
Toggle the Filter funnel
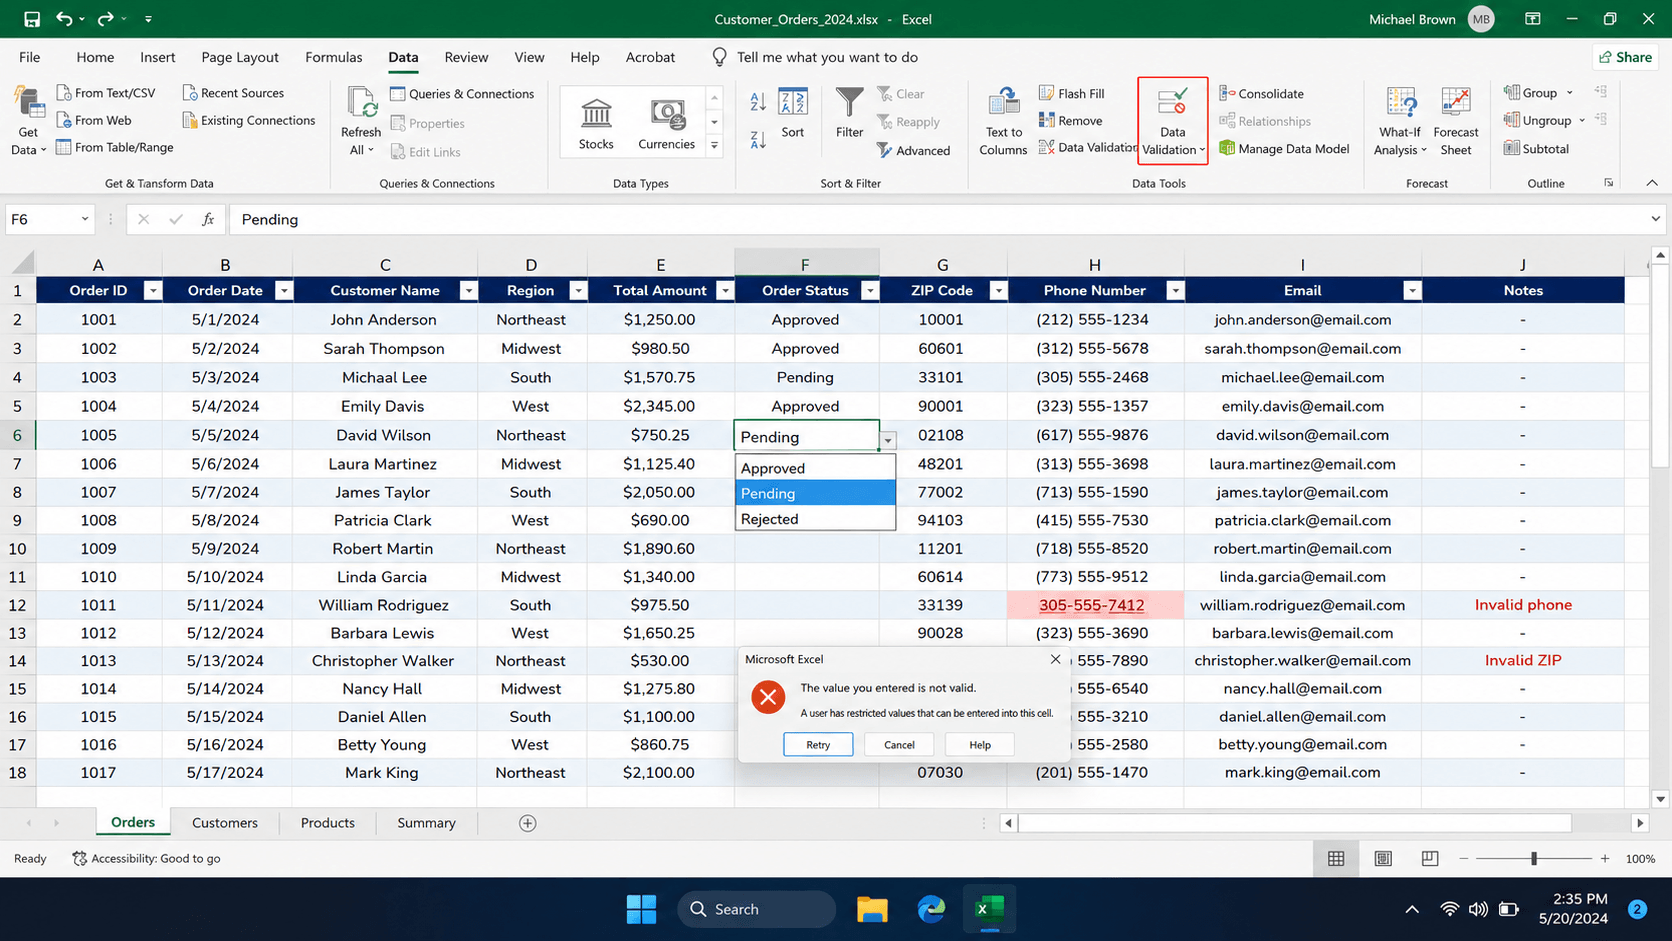click(x=849, y=113)
